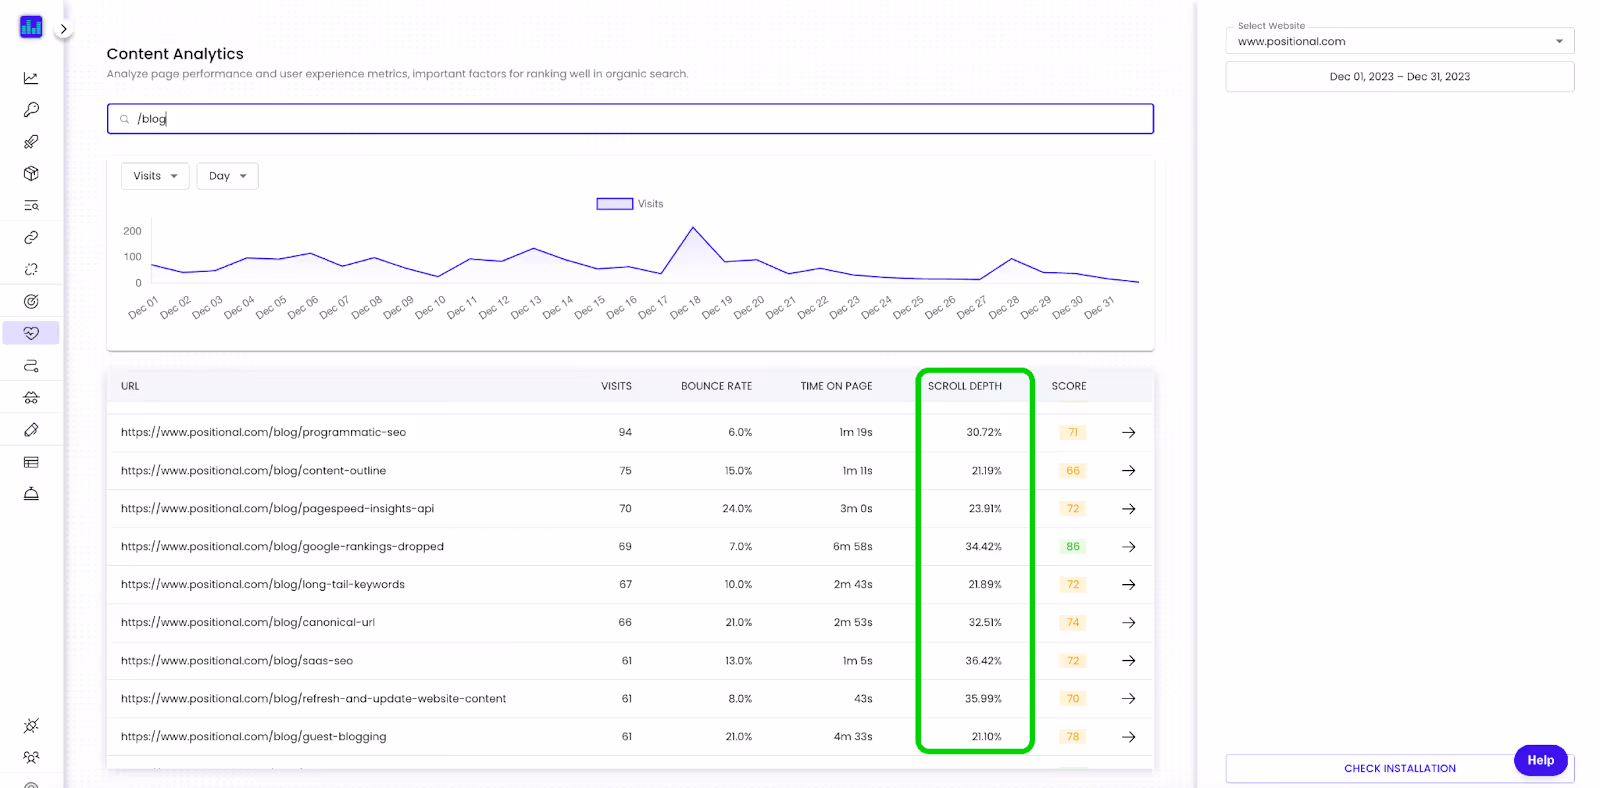This screenshot has width=1600, height=788.
Task: Open the sword icon in sidebar
Action: [x=31, y=142]
